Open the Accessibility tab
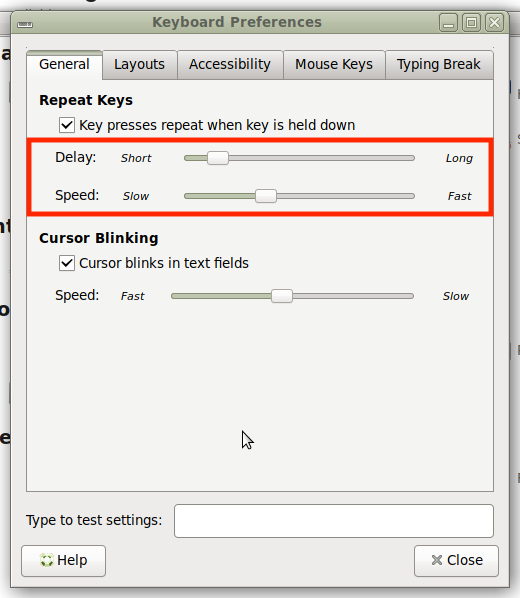This screenshot has width=520, height=598. point(230,64)
